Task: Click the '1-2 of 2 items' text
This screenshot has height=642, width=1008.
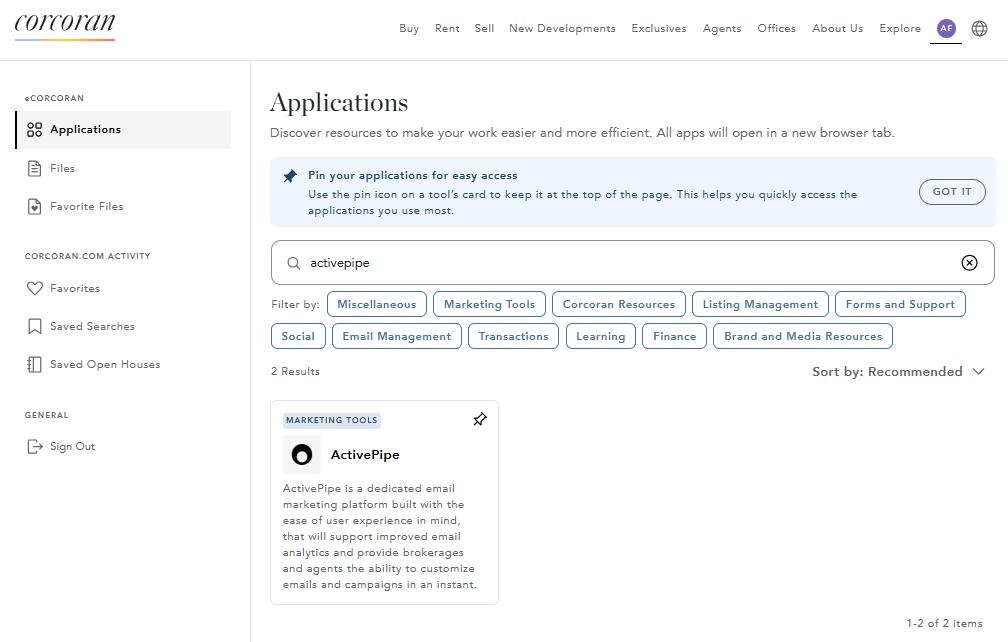Action: (x=944, y=623)
